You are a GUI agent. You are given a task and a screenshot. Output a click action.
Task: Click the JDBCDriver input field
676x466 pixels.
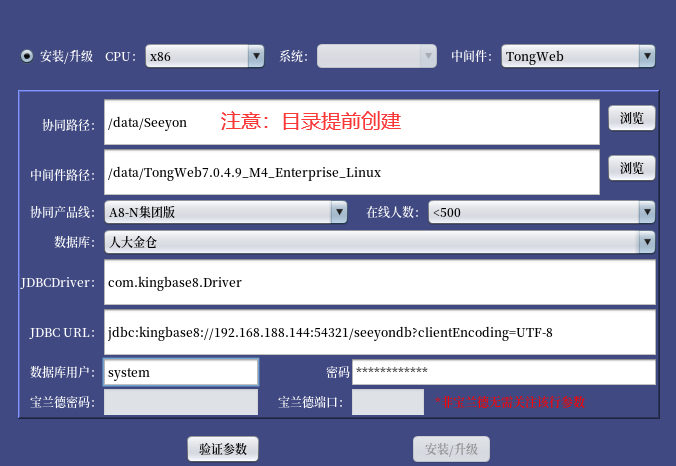(x=380, y=282)
